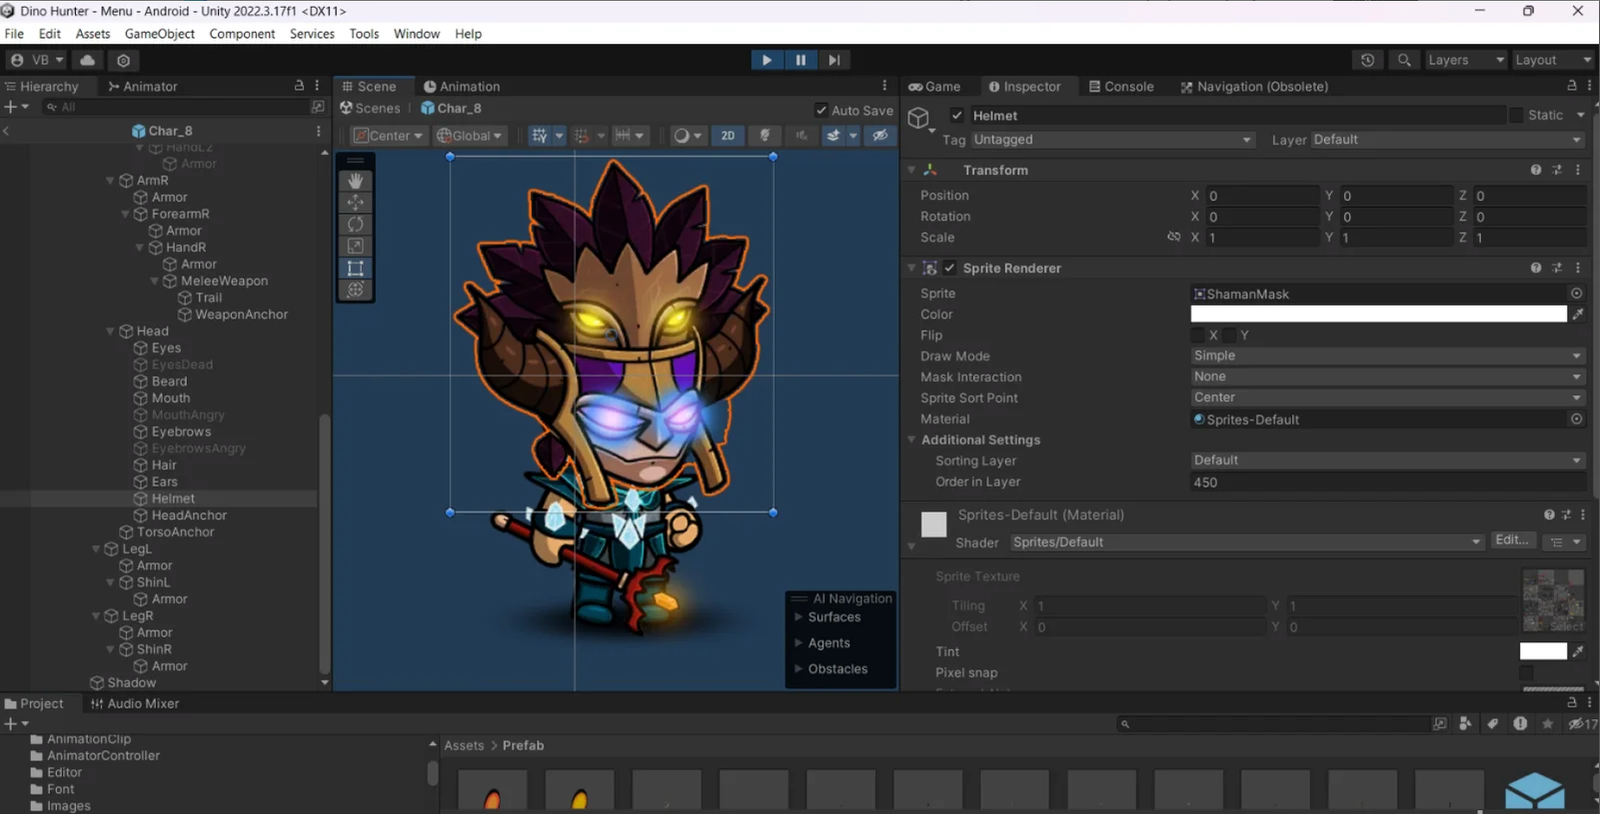
Task: Toggle the Auto Save checkbox
Action: [x=821, y=110]
